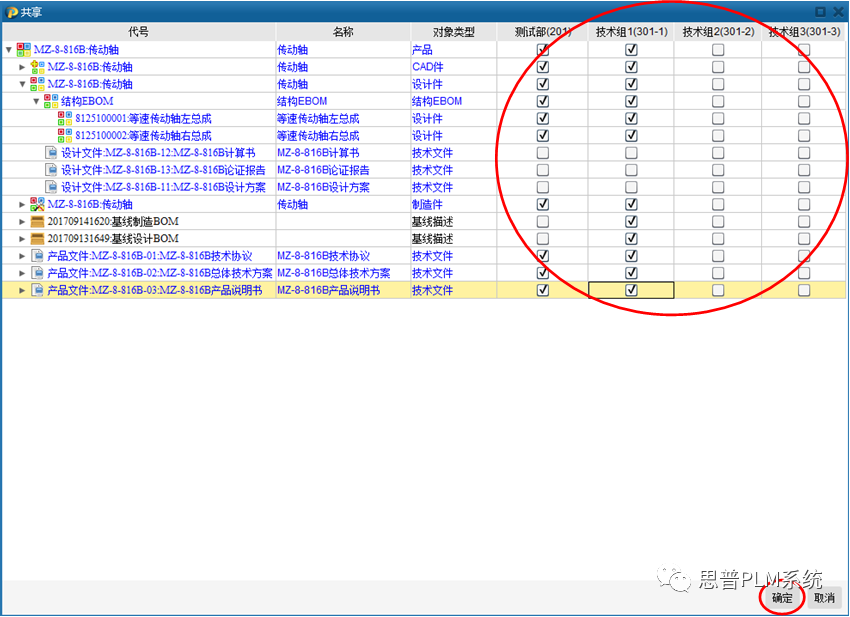Check 技术组2(301-2) for the 产品 row
850x617 pixels.
[x=718, y=49]
